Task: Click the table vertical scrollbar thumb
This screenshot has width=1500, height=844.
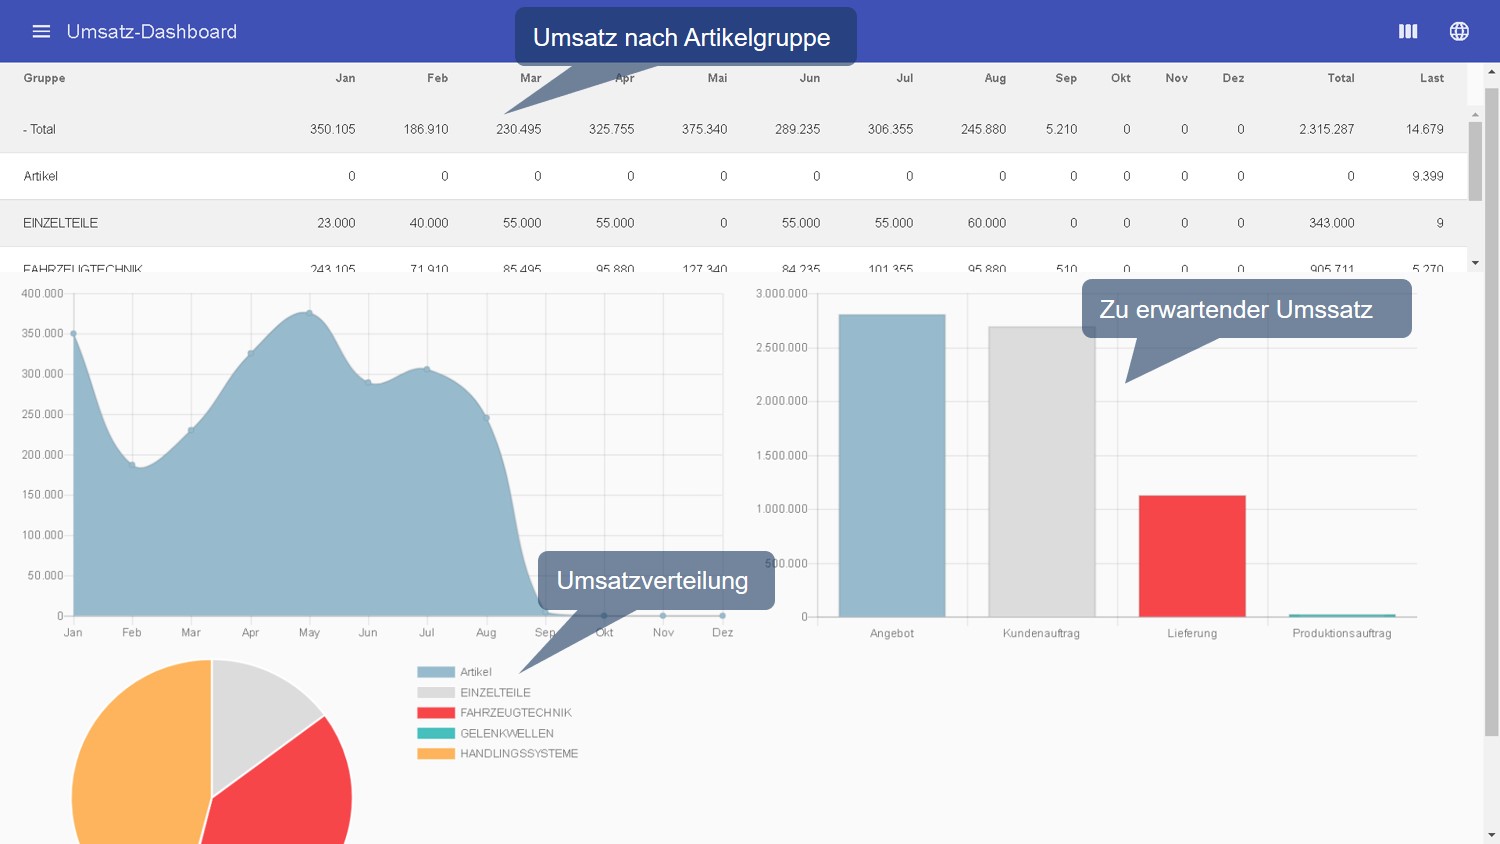Action: 1475,161
